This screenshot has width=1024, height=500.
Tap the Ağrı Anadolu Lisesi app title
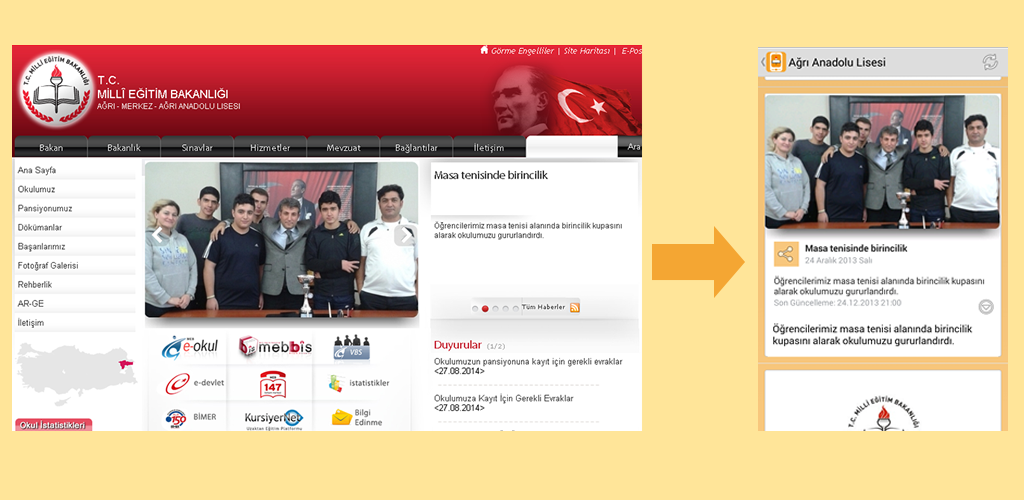tap(837, 63)
